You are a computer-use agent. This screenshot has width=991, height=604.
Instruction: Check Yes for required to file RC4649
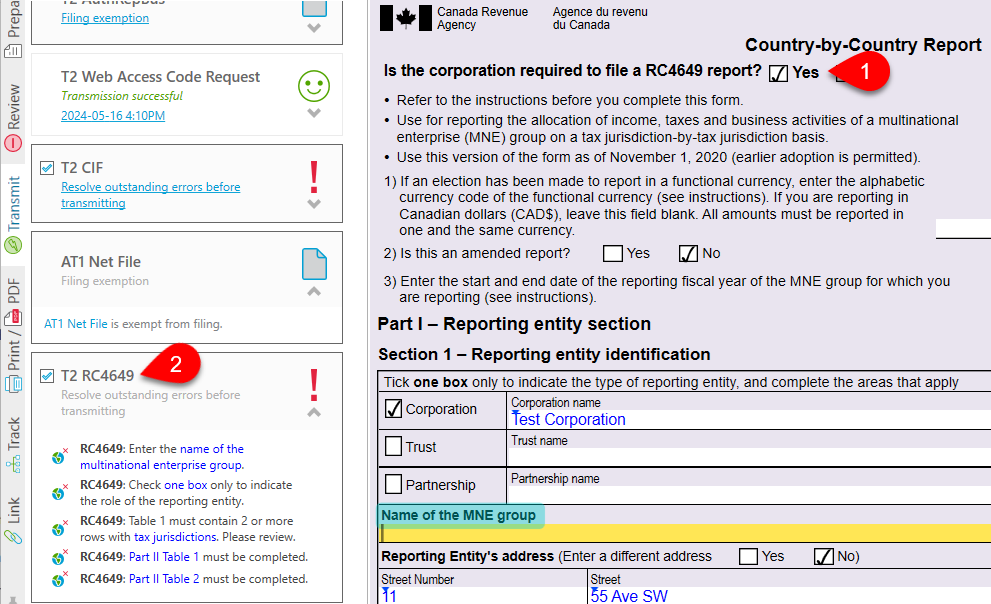778,73
